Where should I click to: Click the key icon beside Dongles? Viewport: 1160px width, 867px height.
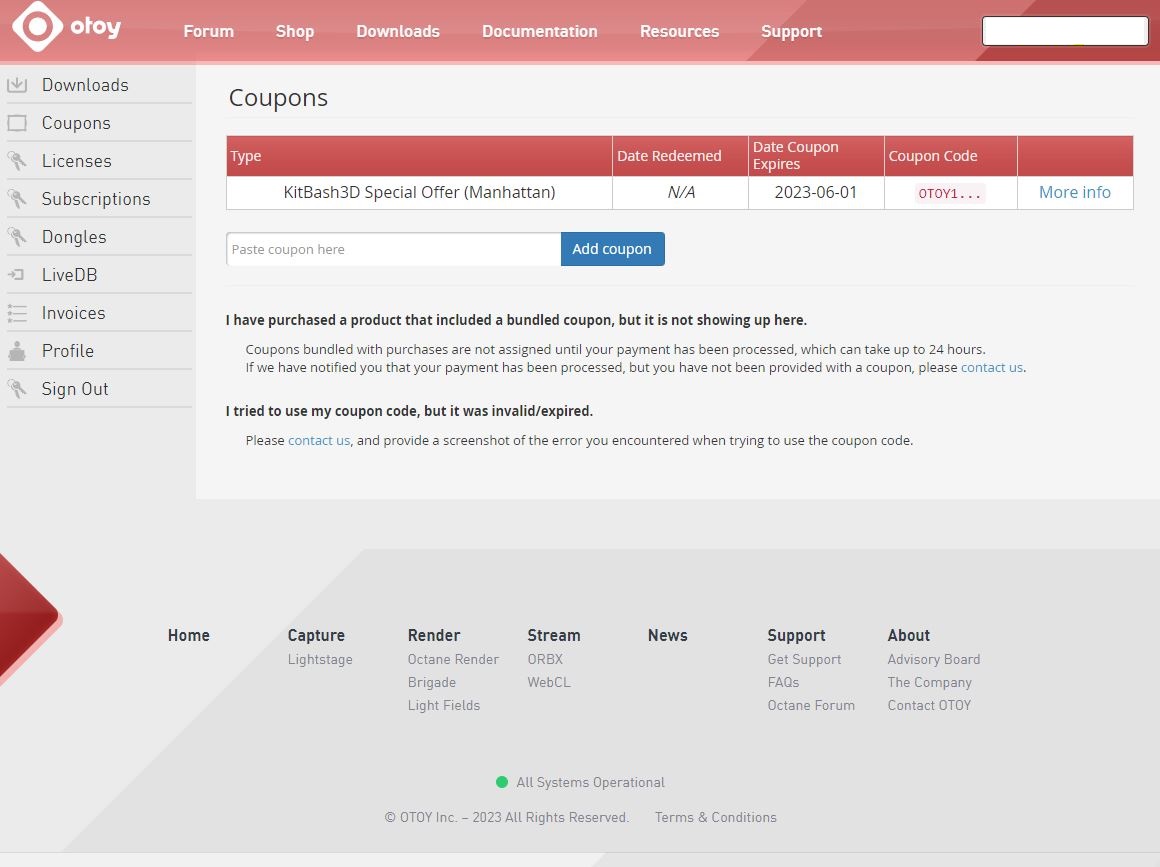(17, 237)
